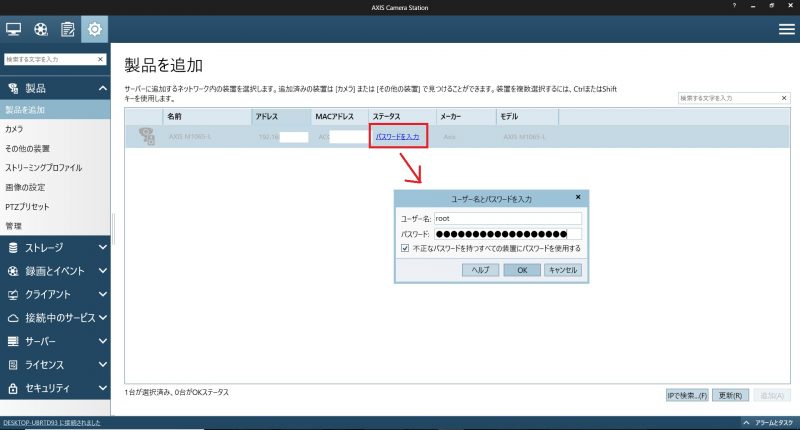Click the device list search field
The image size is (800, 430).
tap(729, 98)
